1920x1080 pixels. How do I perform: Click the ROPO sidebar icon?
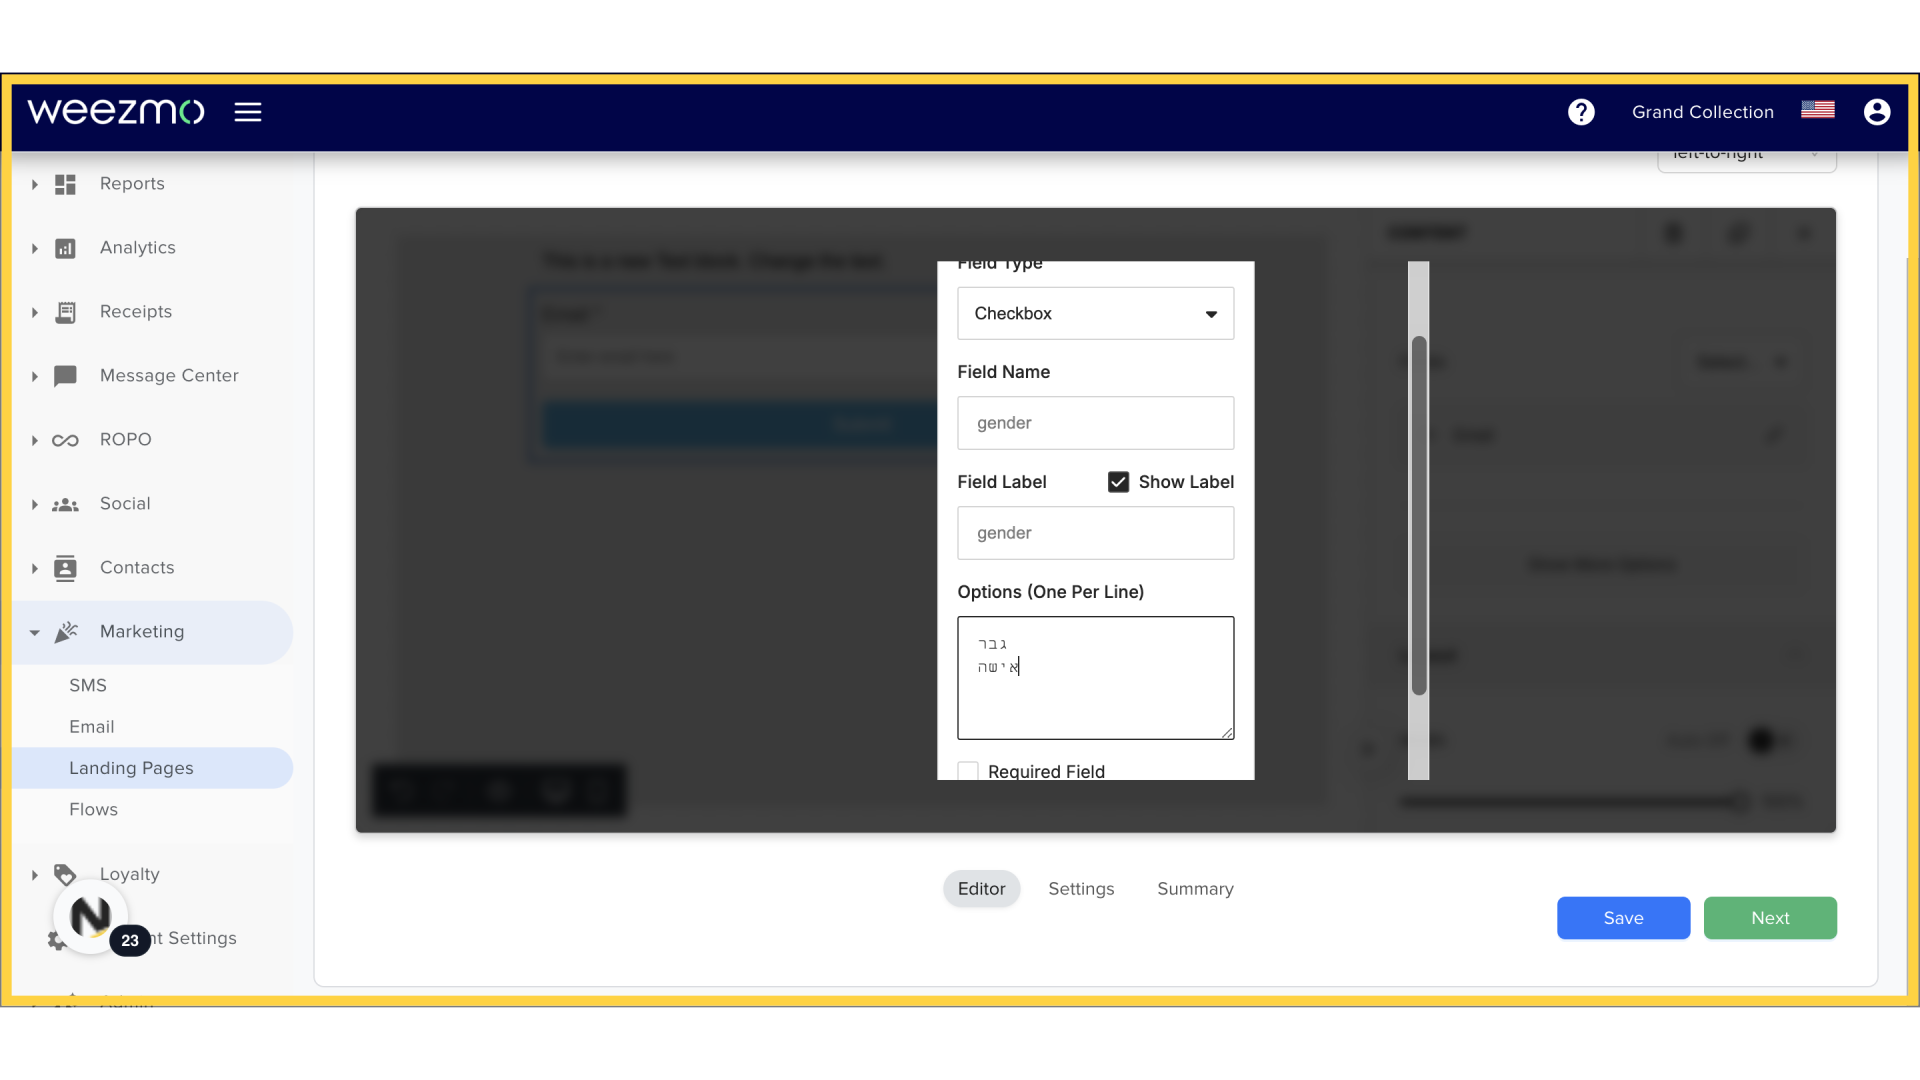click(x=66, y=439)
